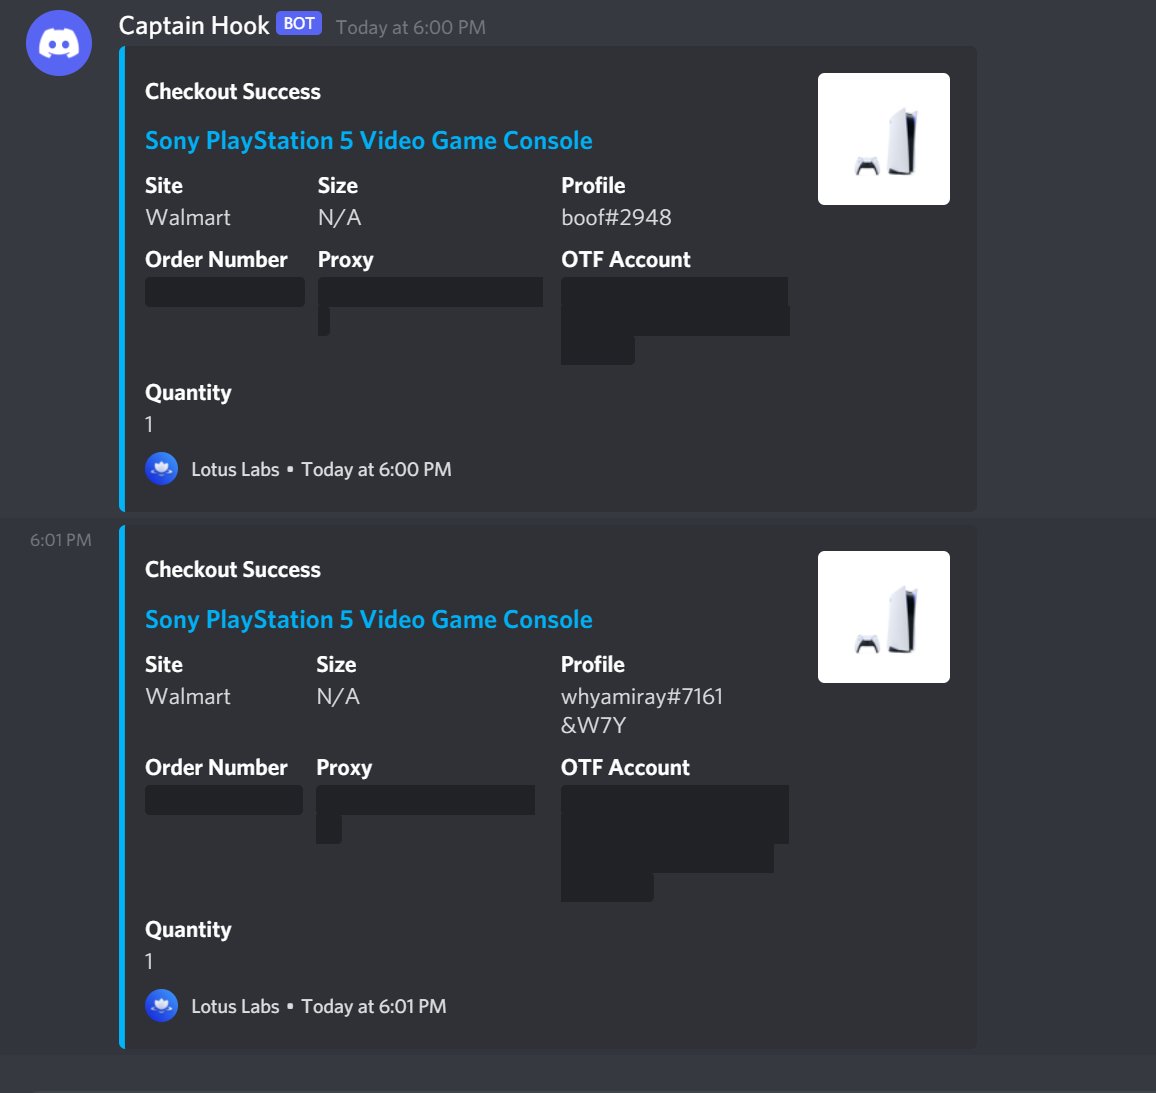Click the BOT tag badge

coord(299,24)
